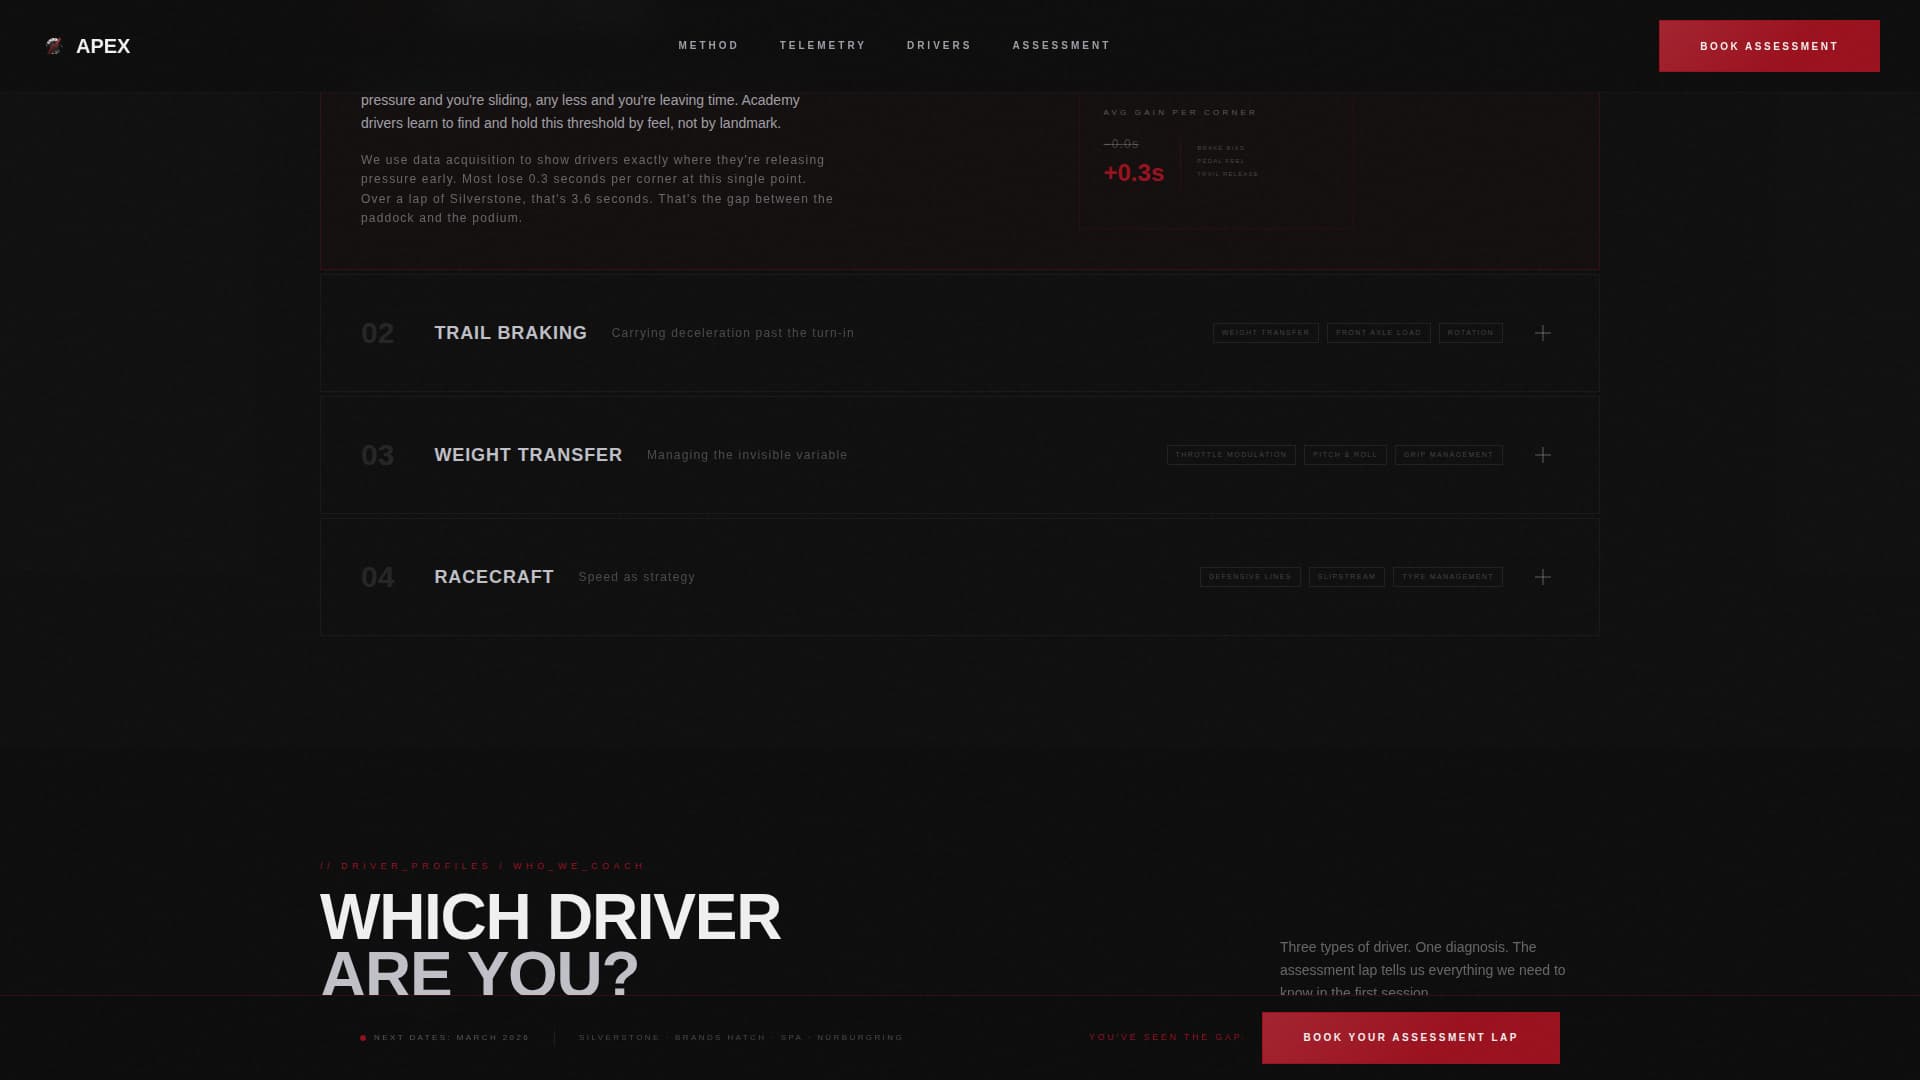Viewport: 1920px width, 1080px height.
Task: Open the METHOD navigation item
Action: [x=708, y=45]
